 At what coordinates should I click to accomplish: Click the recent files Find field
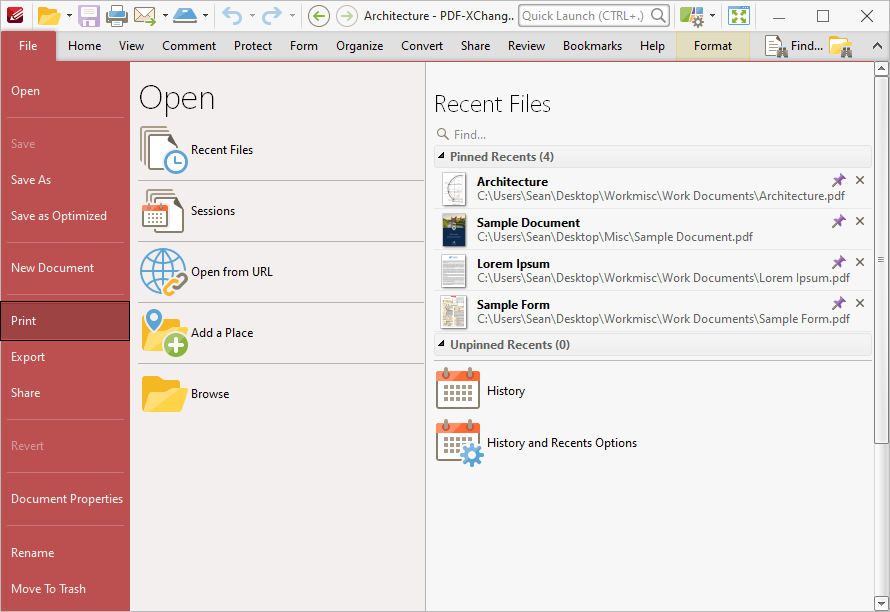coord(653,135)
